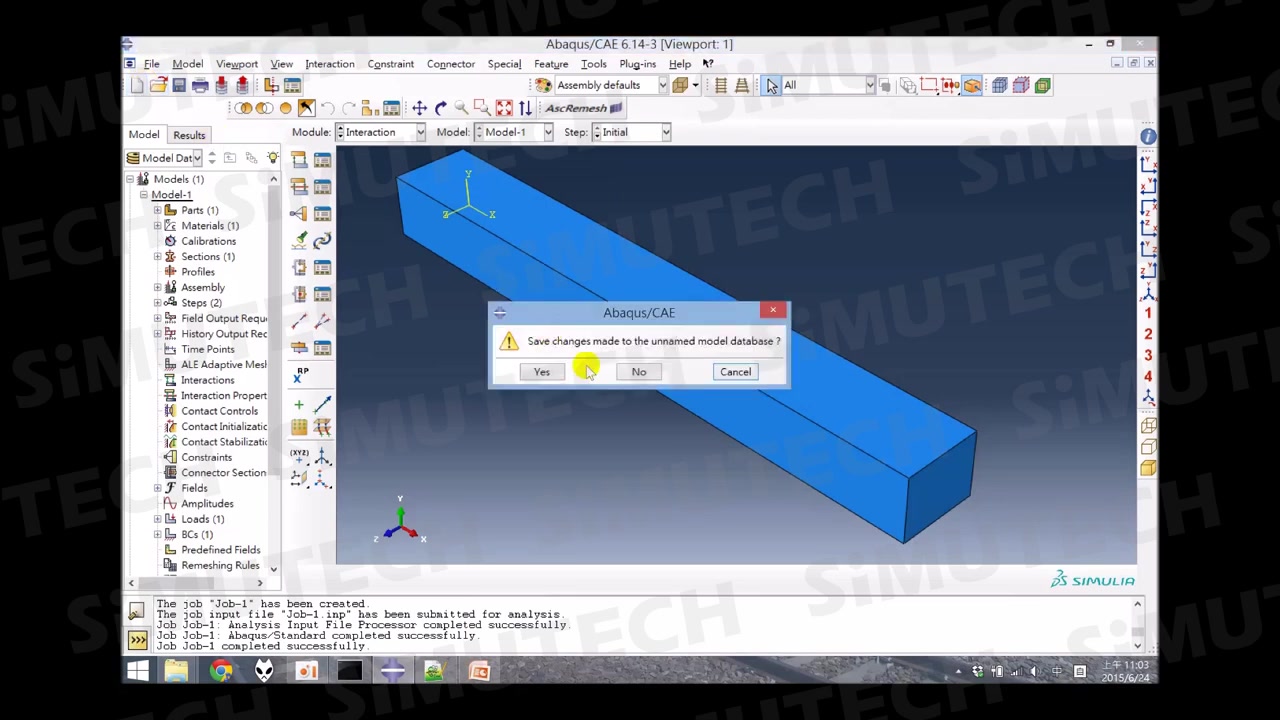Viewport: 1280px width, 720px height.
Task: Click the green cube shaded render icon
Action: pyautogui.click(x=1043, y=86)
